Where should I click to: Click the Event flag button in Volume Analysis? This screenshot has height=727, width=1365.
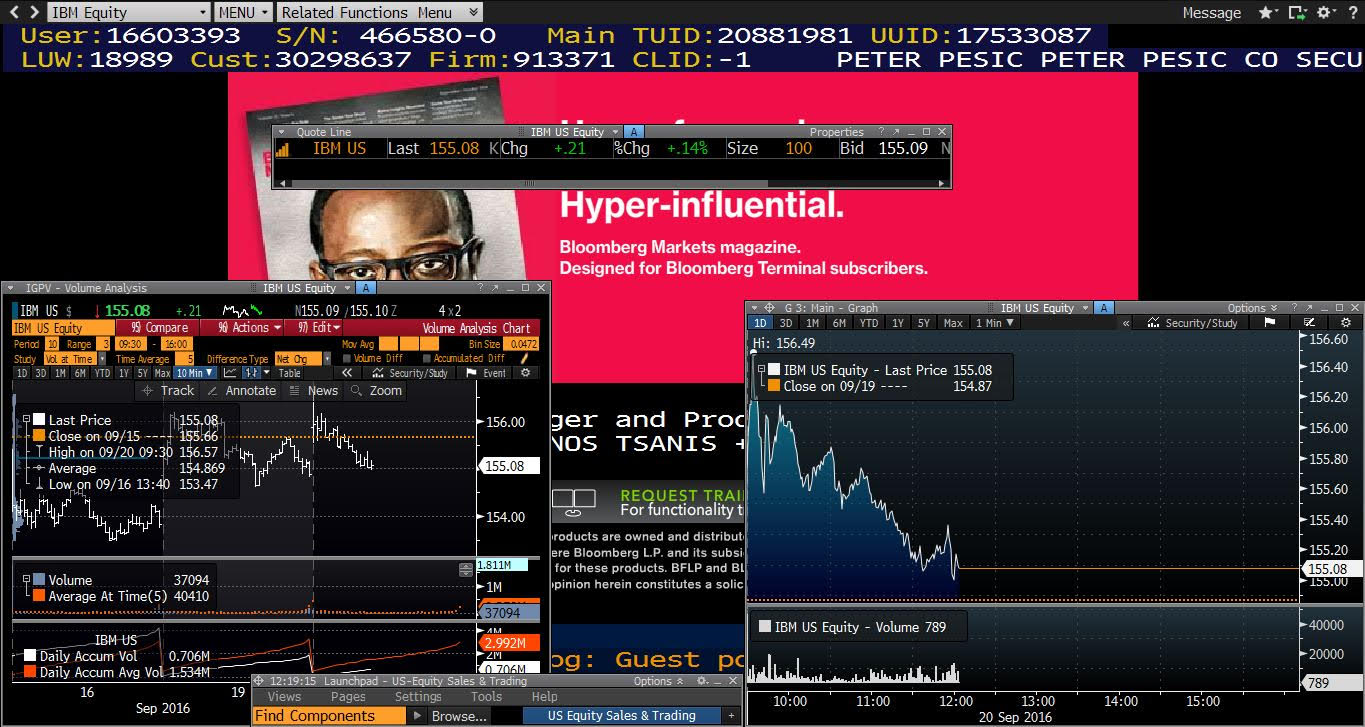point(485,373)
